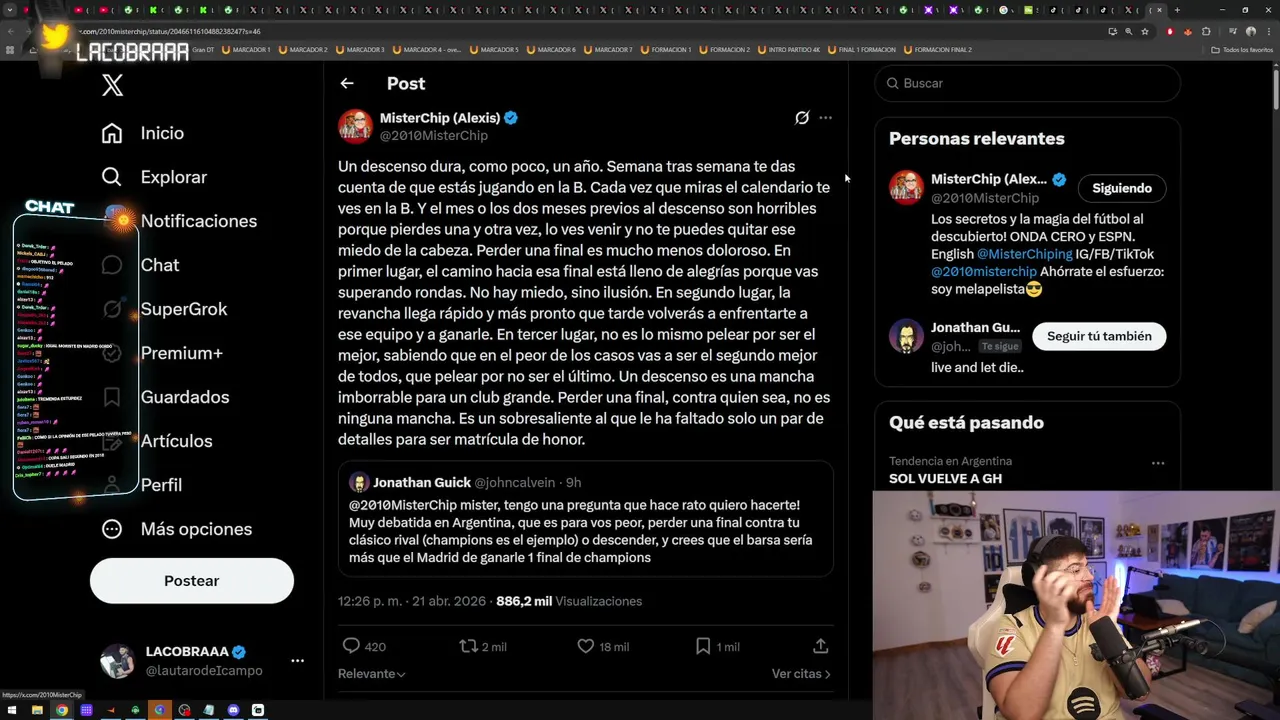Open Guardados bookmarks
This screenshot has height=720, width=1280.
pos(165,397)
